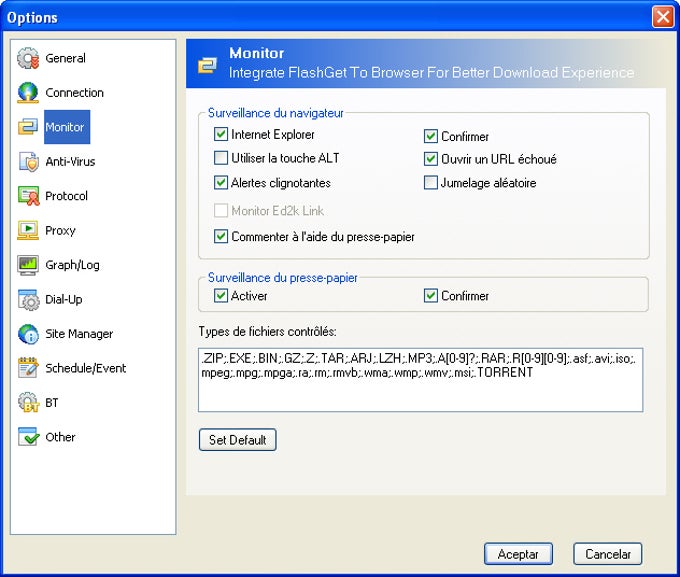Uncheck Activer clipboard monitoring
The height and width of the screenshot is (577, 680).
click(221, 295)
